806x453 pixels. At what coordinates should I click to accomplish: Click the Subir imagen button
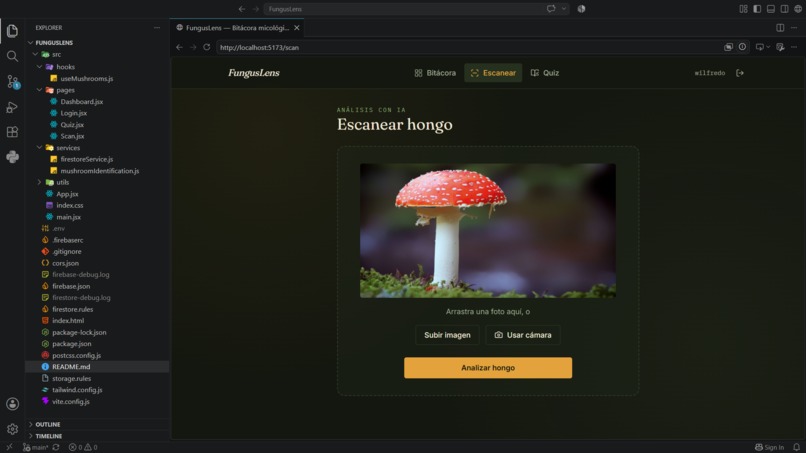447,335
